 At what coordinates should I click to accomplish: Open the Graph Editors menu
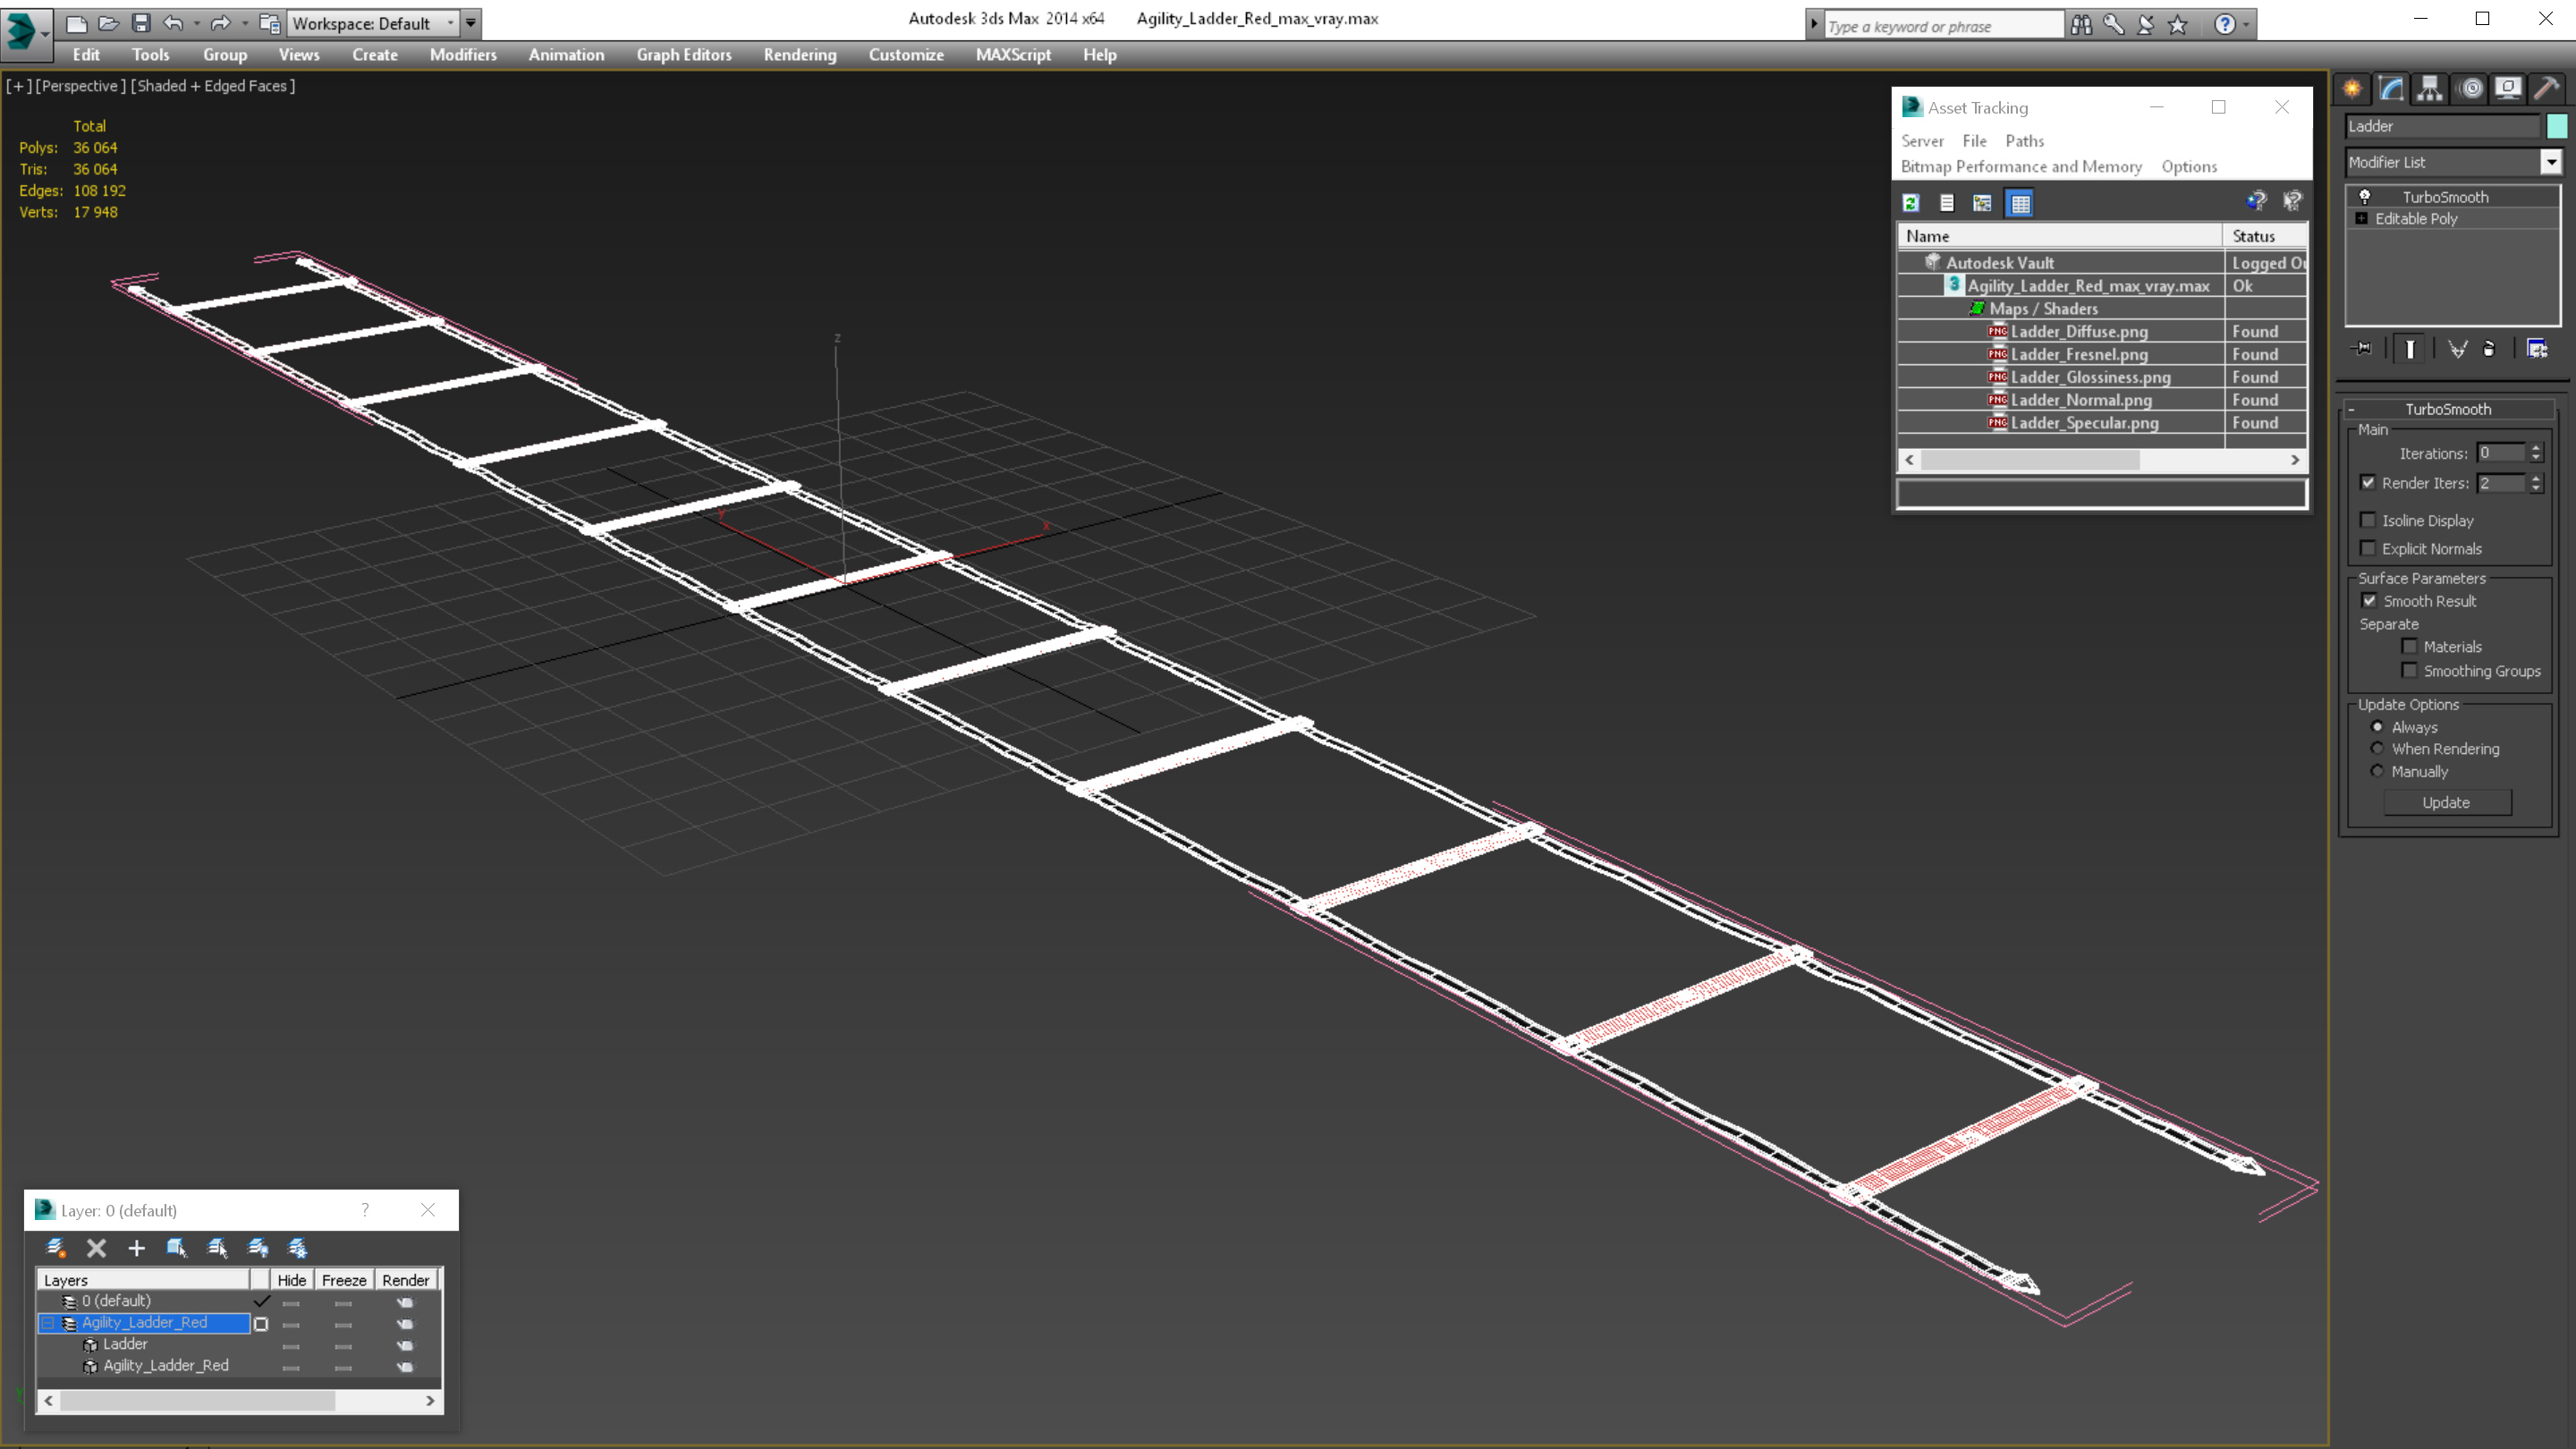click(684, 55)
